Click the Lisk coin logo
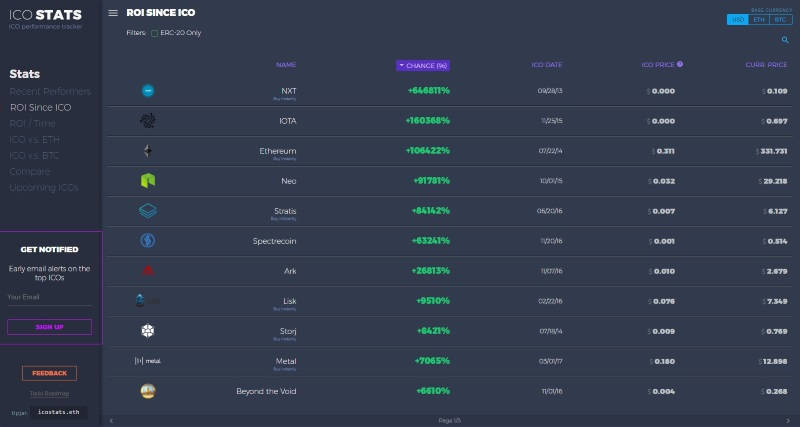This screenshot has width=800, height=427. (x=147, y=301)
